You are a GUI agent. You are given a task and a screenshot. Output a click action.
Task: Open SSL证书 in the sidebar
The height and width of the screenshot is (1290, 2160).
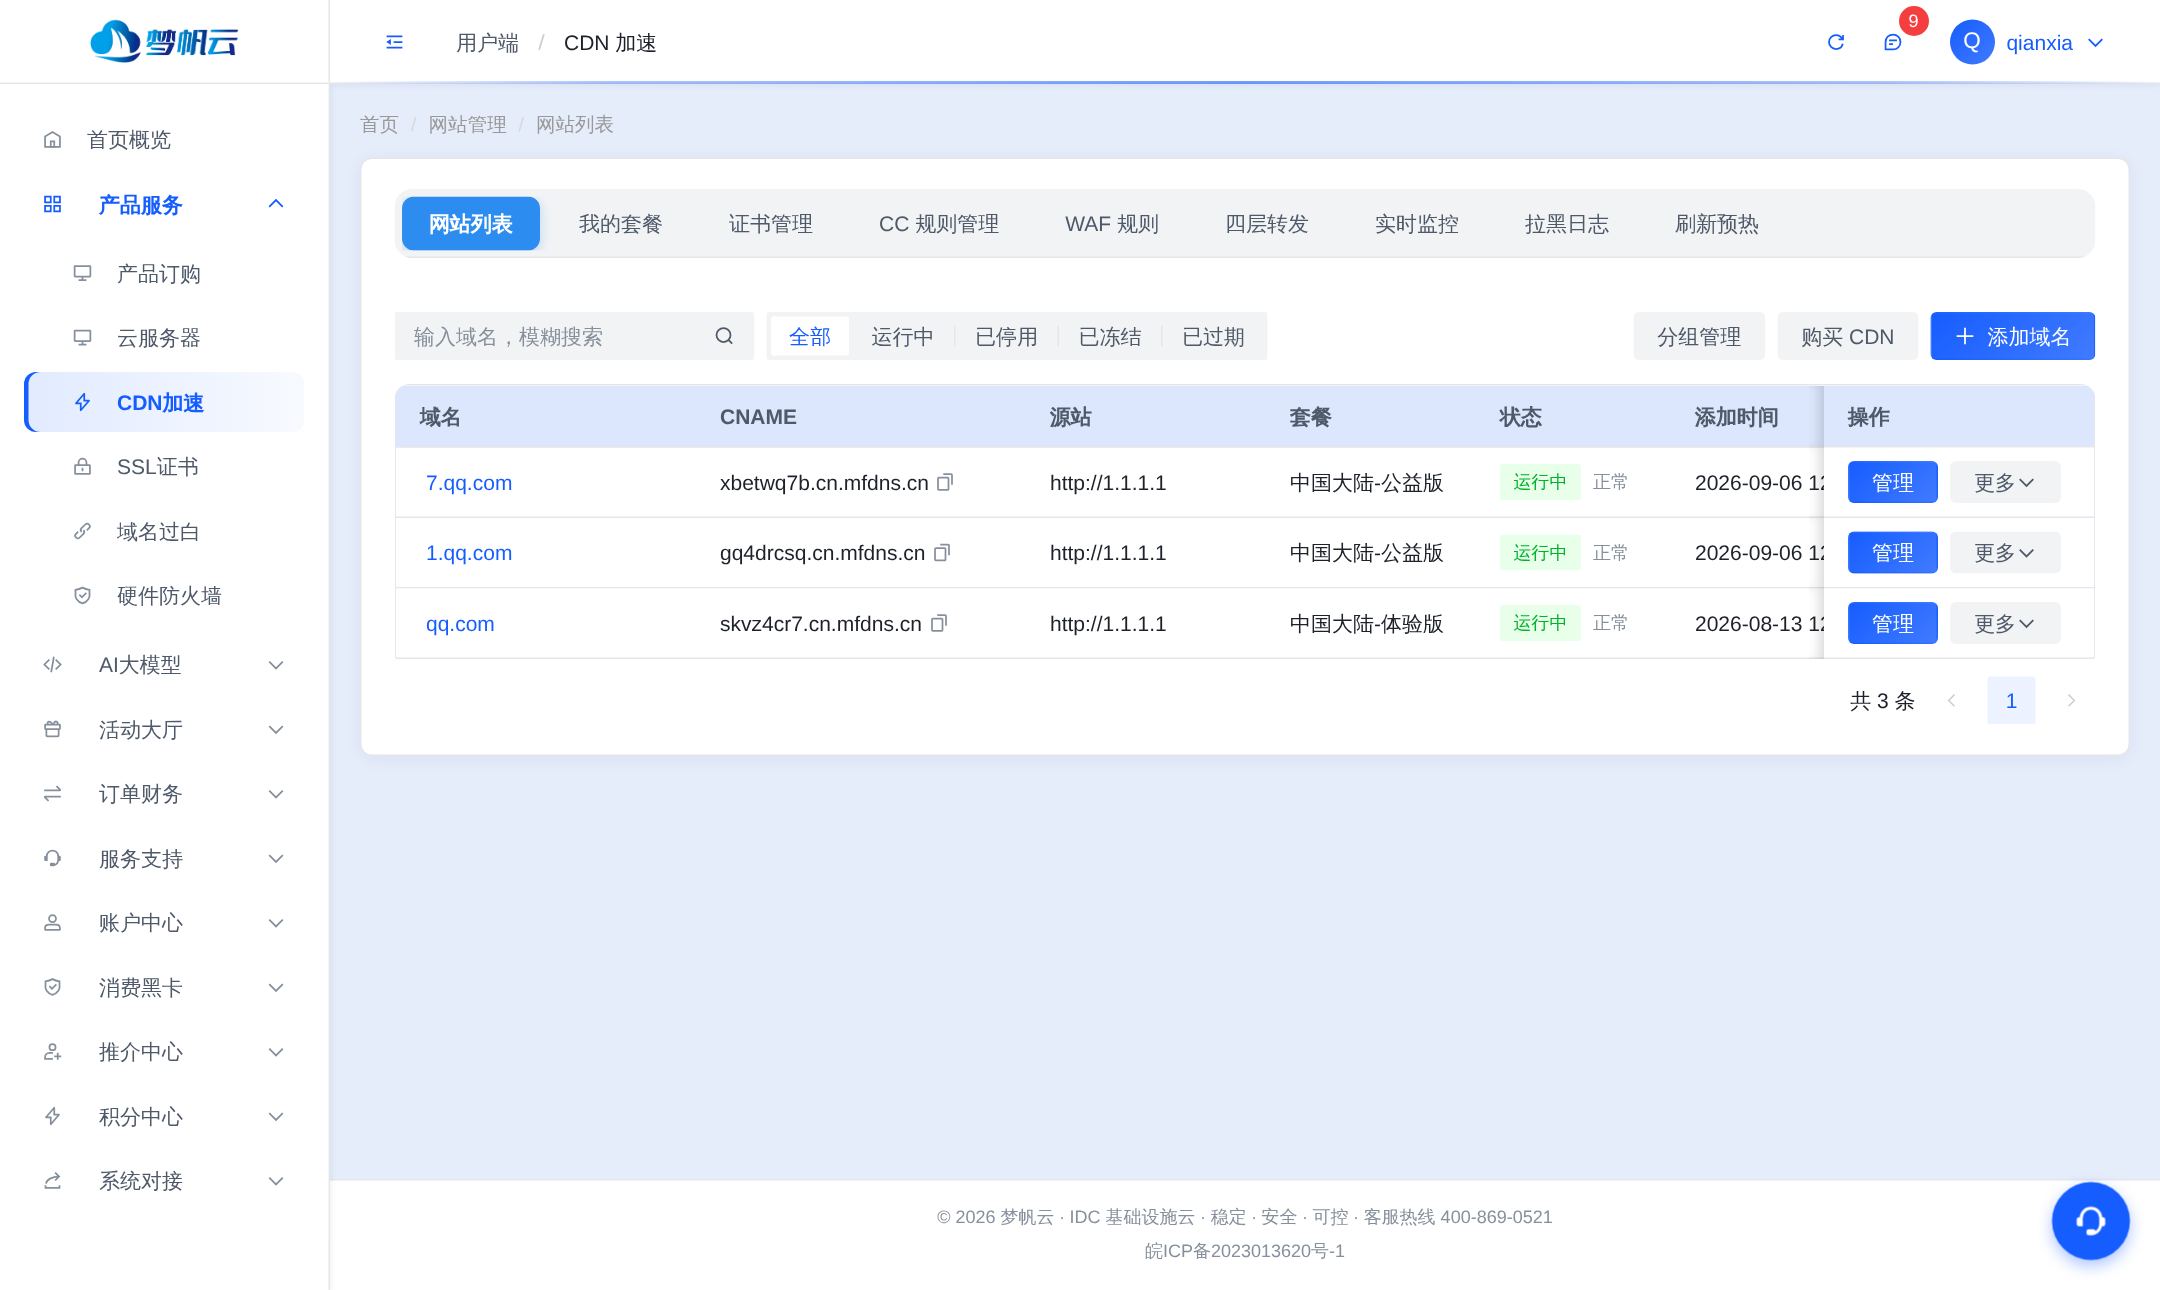pyautogui.click(x=164, y=467)
